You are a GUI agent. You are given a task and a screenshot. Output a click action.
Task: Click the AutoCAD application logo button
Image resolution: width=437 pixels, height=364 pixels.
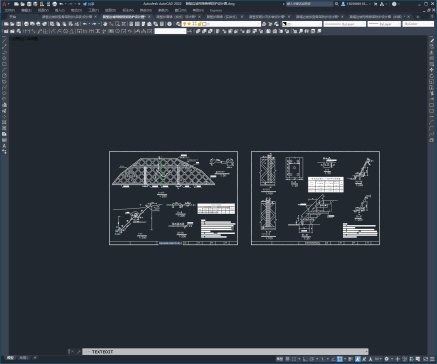click(x=4, y=4)
